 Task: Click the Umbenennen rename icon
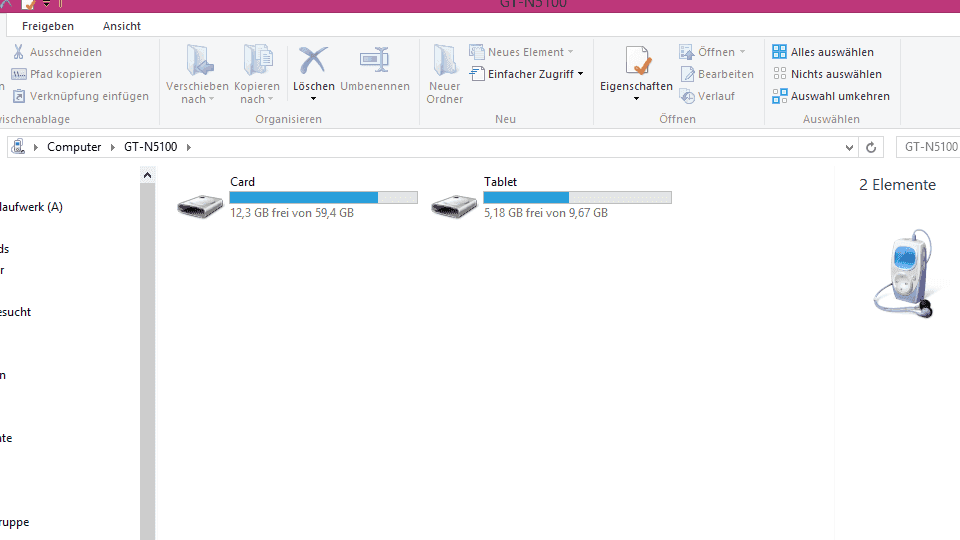pos(374,60)
